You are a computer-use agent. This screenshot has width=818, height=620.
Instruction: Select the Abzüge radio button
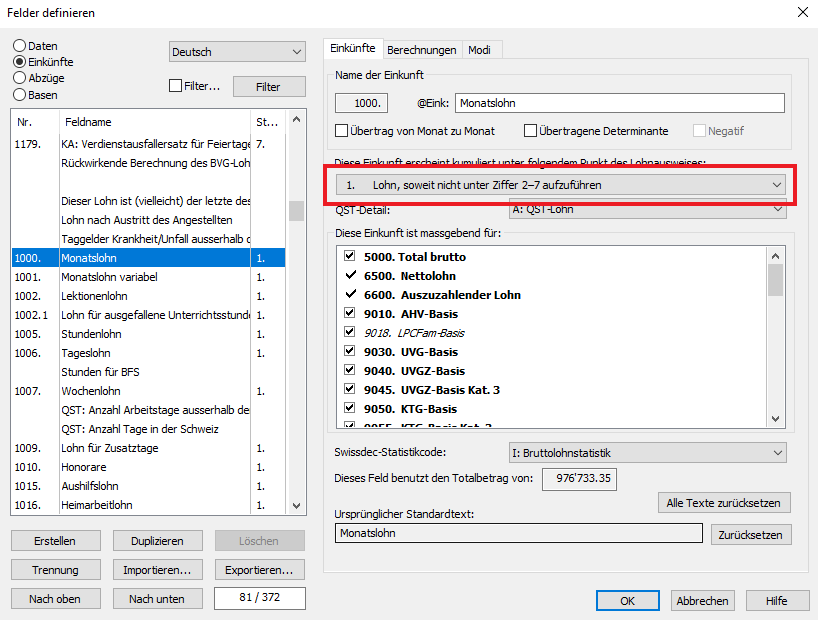[19, 78]
